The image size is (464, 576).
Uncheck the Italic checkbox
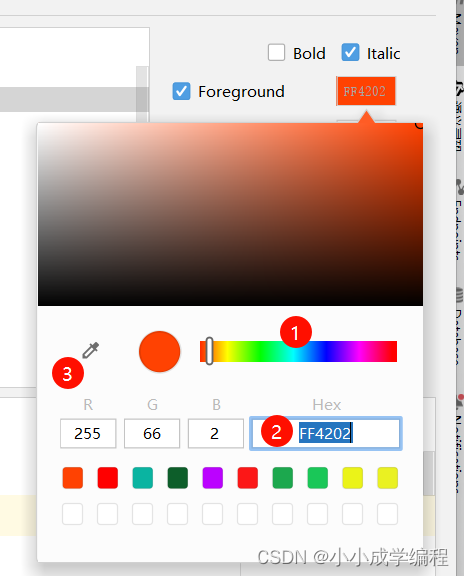(x=350, y=53)
